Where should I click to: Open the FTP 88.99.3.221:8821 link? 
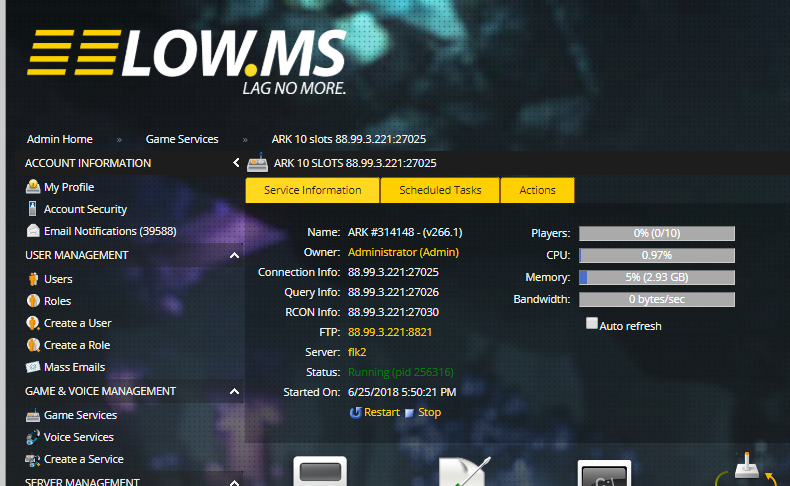tap(389, 332)
